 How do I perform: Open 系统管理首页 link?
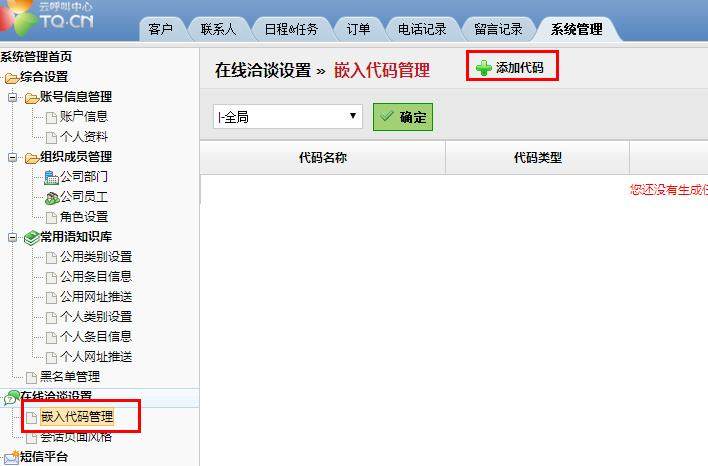tap(36, 57)
